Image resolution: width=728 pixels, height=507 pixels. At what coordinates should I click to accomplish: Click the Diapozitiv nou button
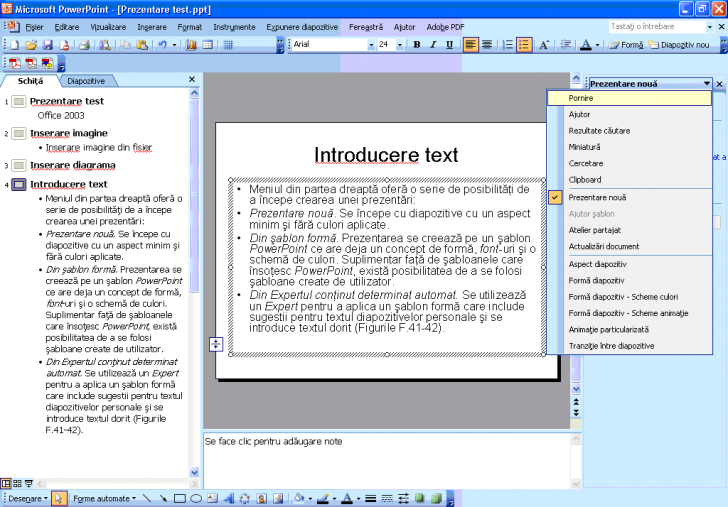coord(679,45)
